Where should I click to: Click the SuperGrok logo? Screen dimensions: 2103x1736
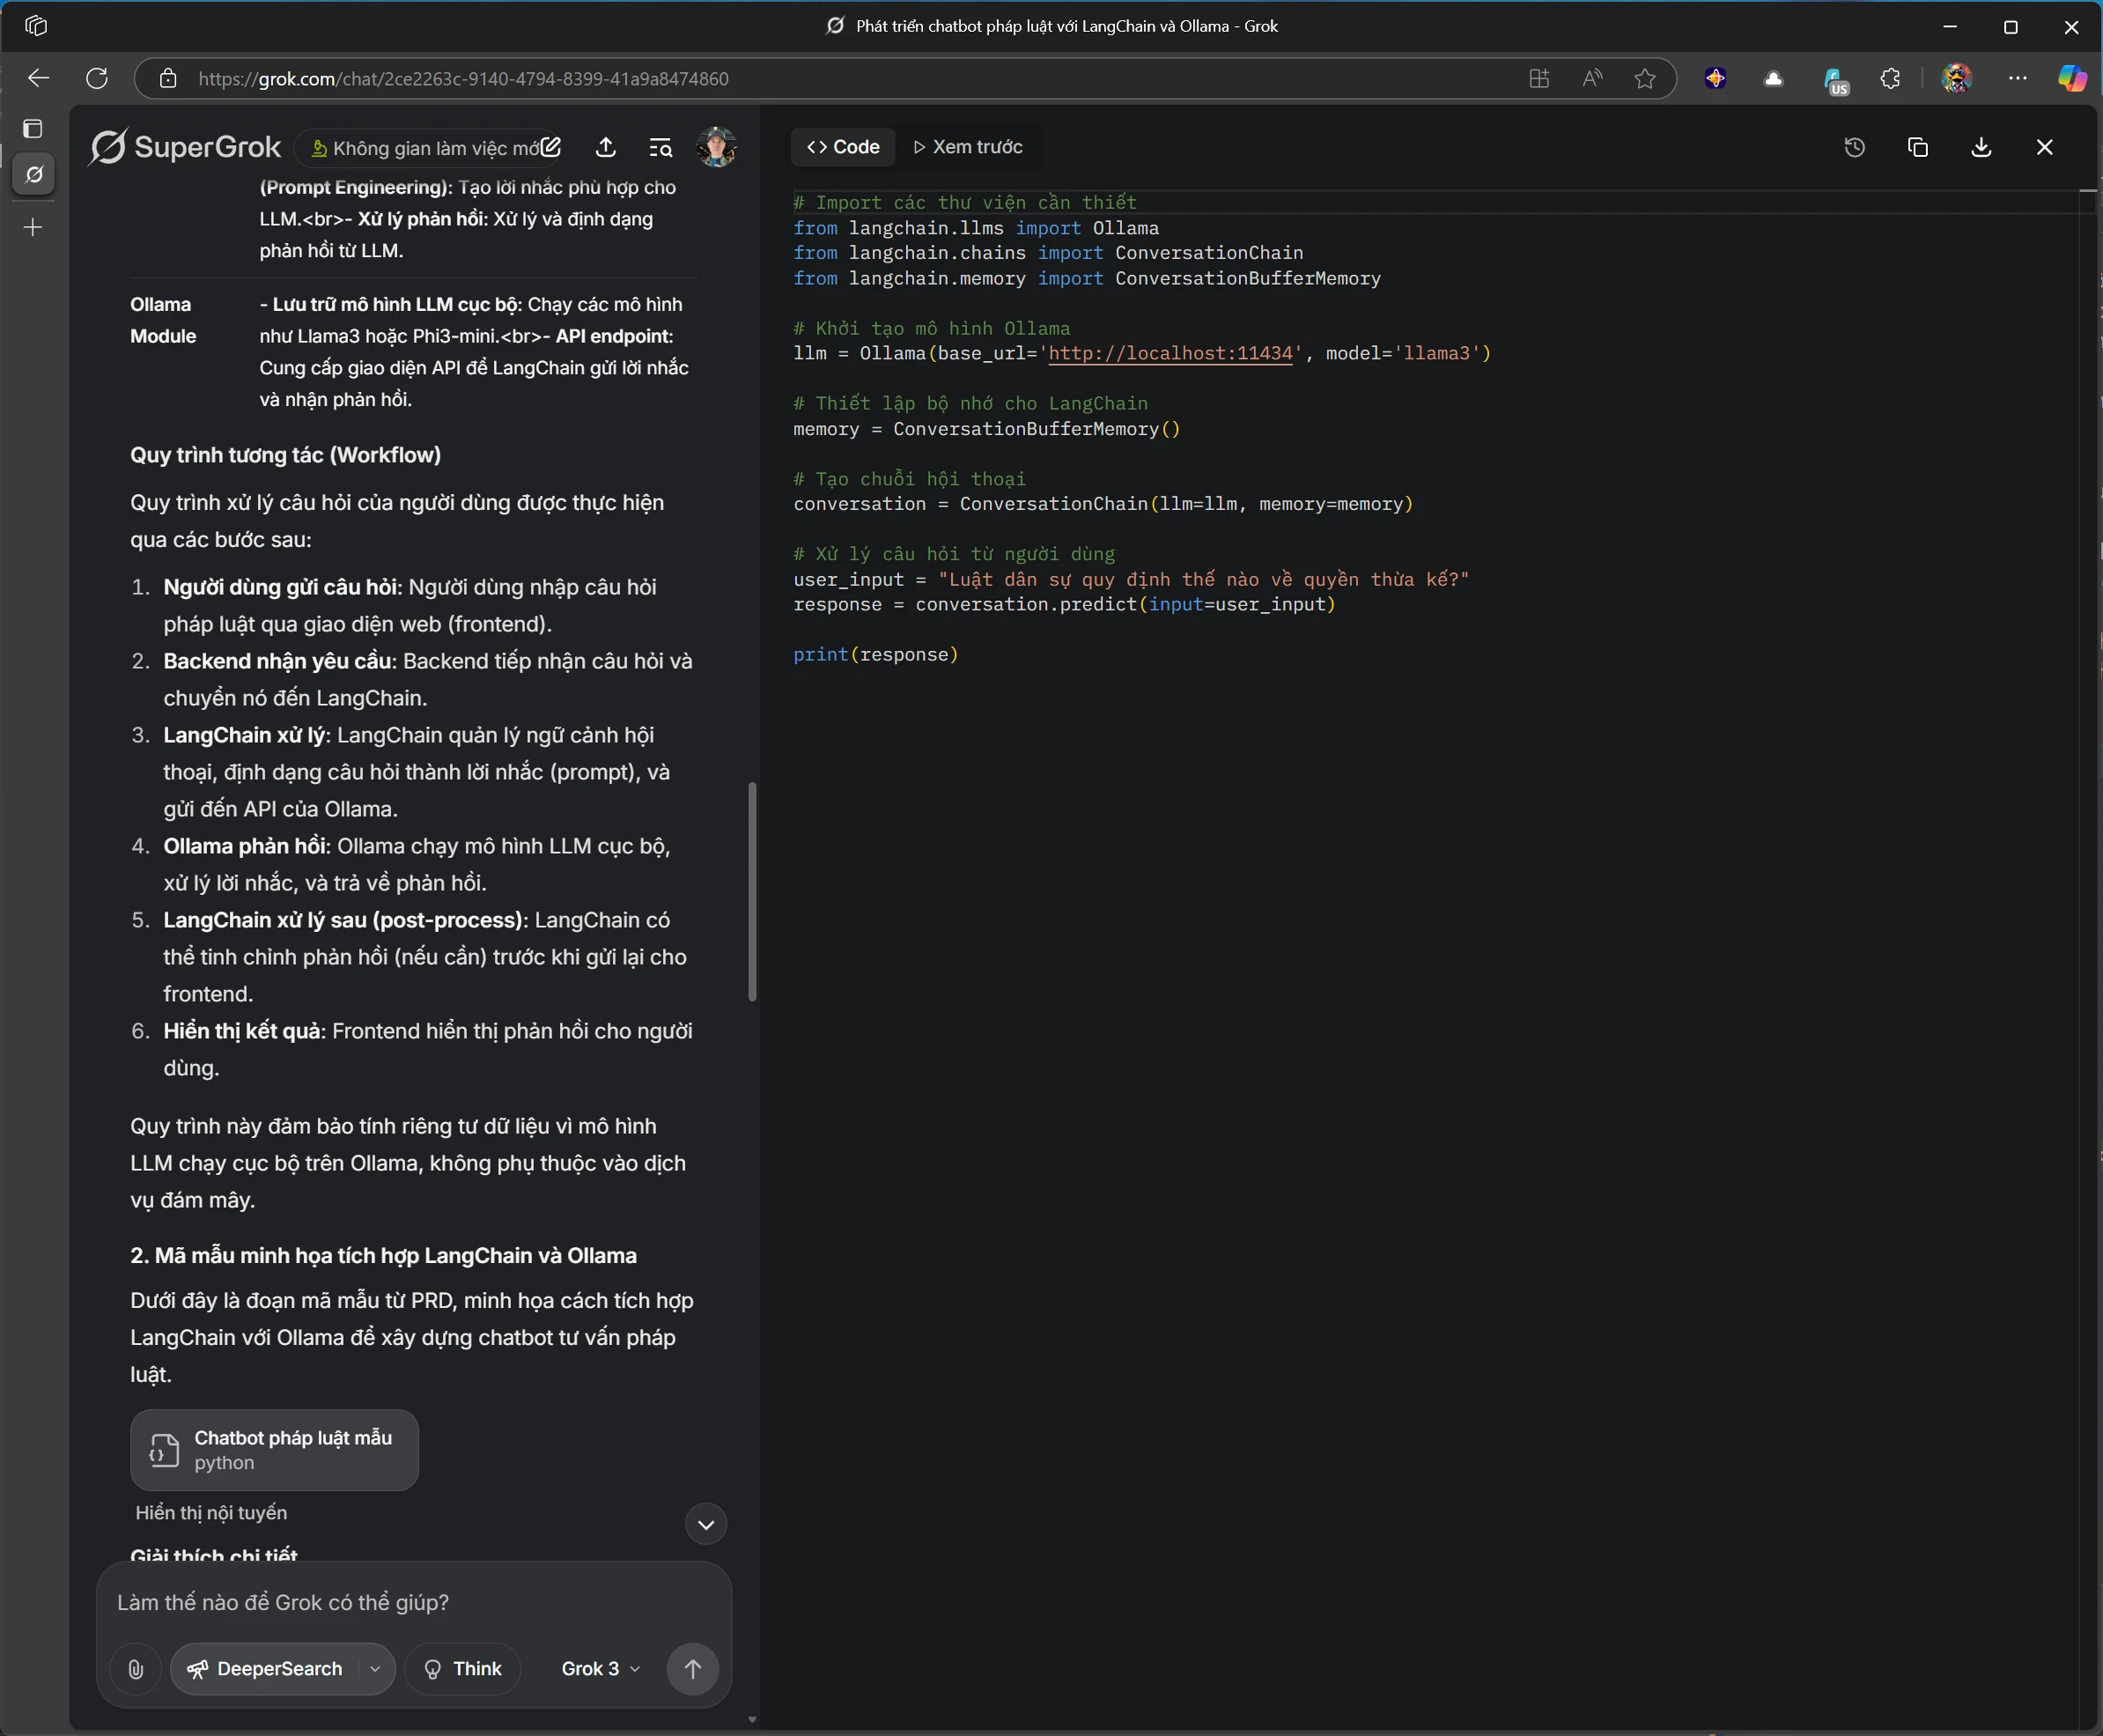coord(184,148)
